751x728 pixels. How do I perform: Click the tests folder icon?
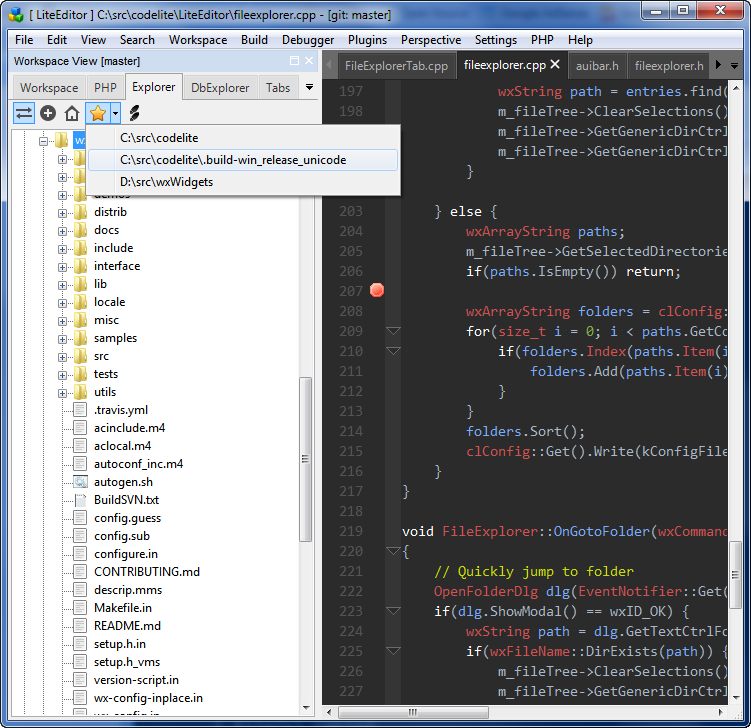pyautogui.click(x=80, y=374)
